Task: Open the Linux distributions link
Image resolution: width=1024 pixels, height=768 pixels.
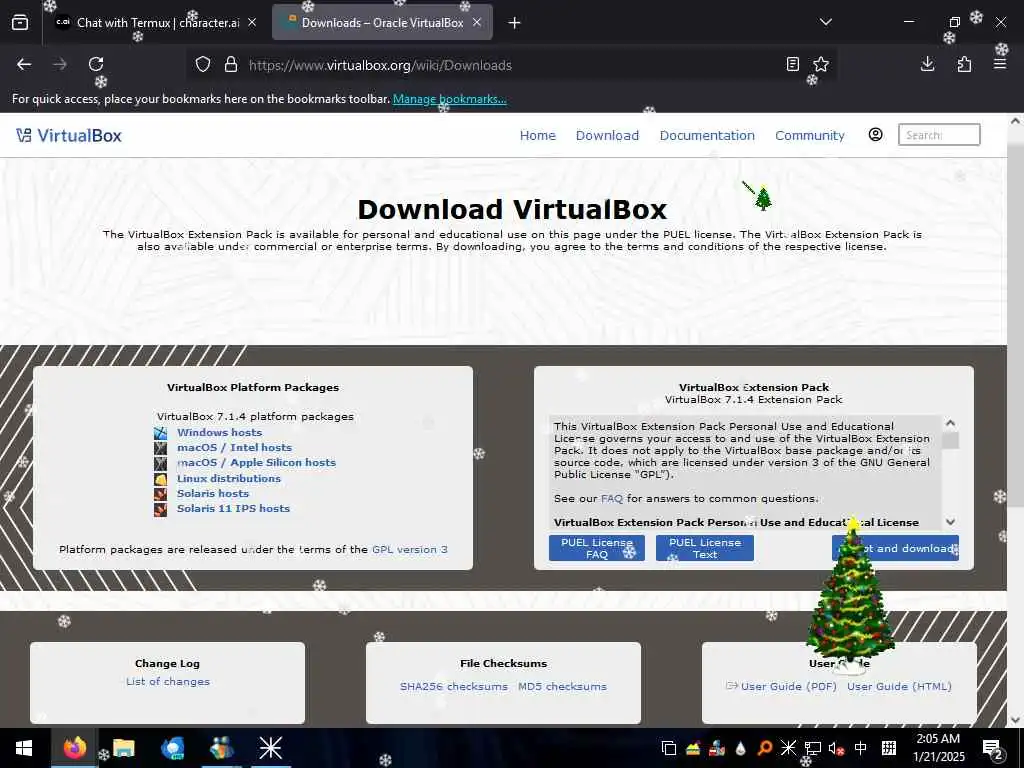Action: pyautogui.click(x=229, y=478)
